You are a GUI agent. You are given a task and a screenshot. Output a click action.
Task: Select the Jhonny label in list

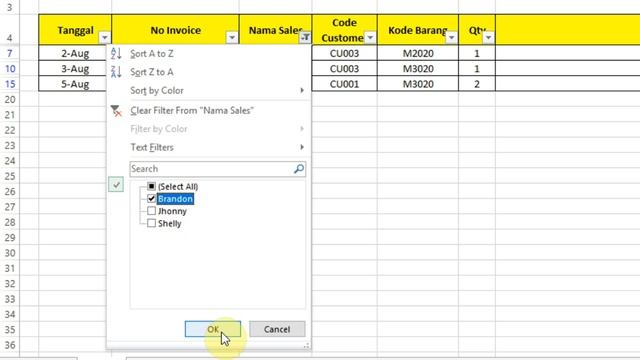(x=172, y=211)
